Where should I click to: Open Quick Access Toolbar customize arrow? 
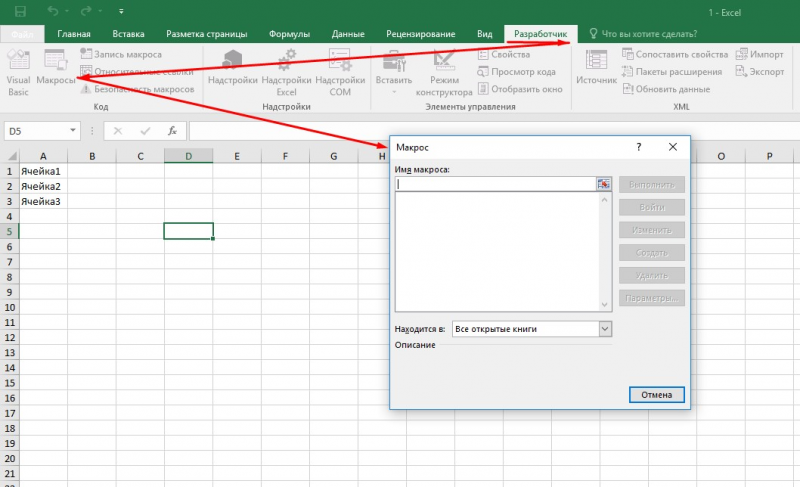coord(121,11)
